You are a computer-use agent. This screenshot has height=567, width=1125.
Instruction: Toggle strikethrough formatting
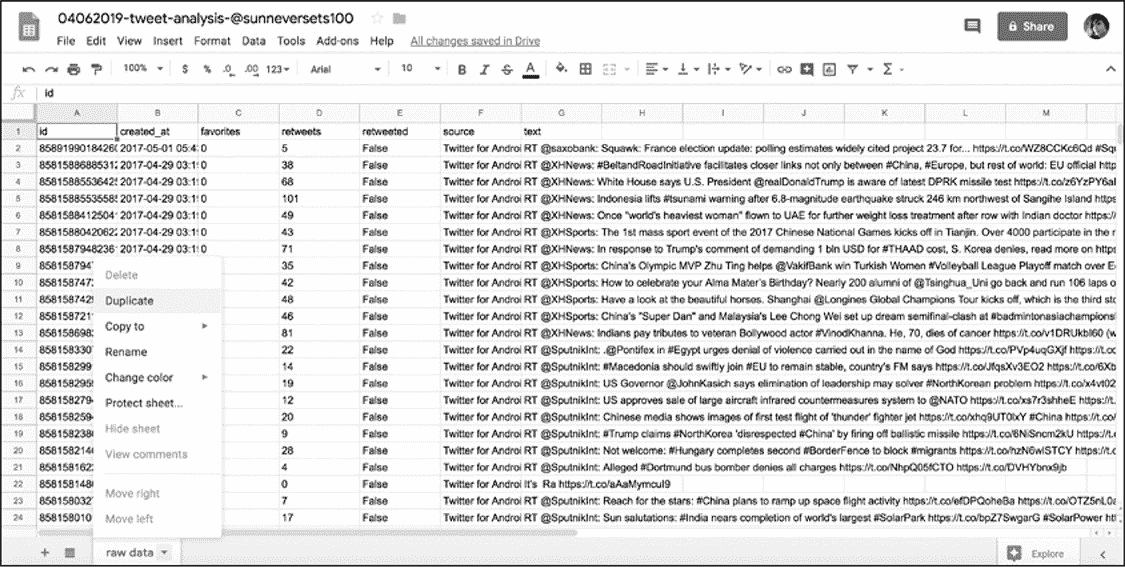pyautogui.click(x=507, y=69)
